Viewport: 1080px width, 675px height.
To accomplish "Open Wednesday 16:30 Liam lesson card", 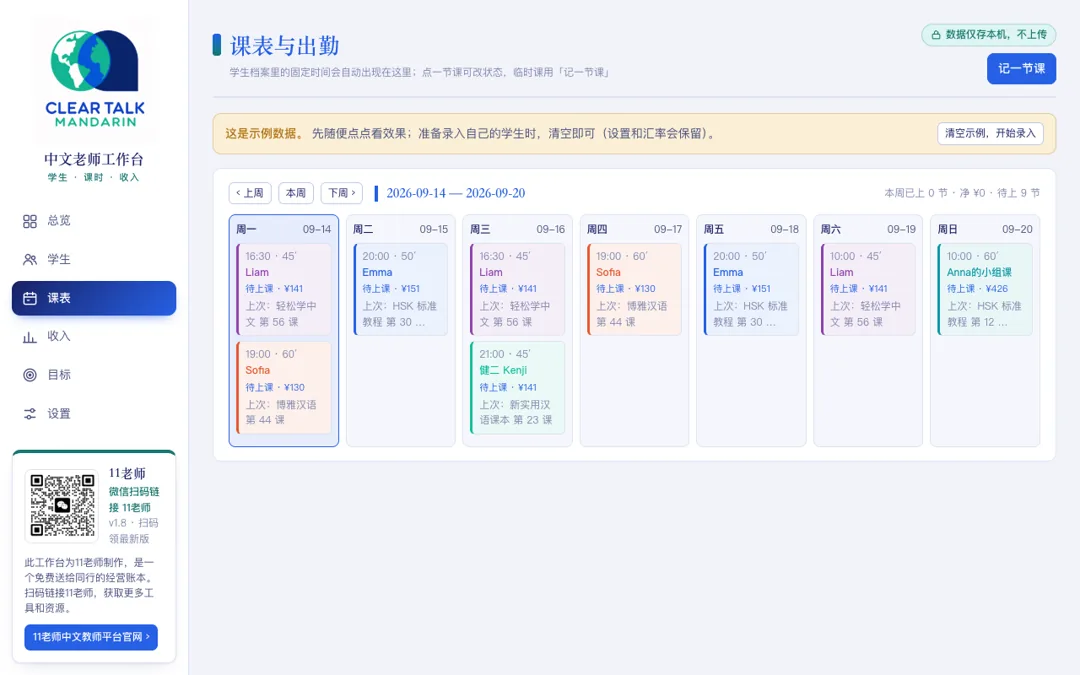I will coord(517,289).
